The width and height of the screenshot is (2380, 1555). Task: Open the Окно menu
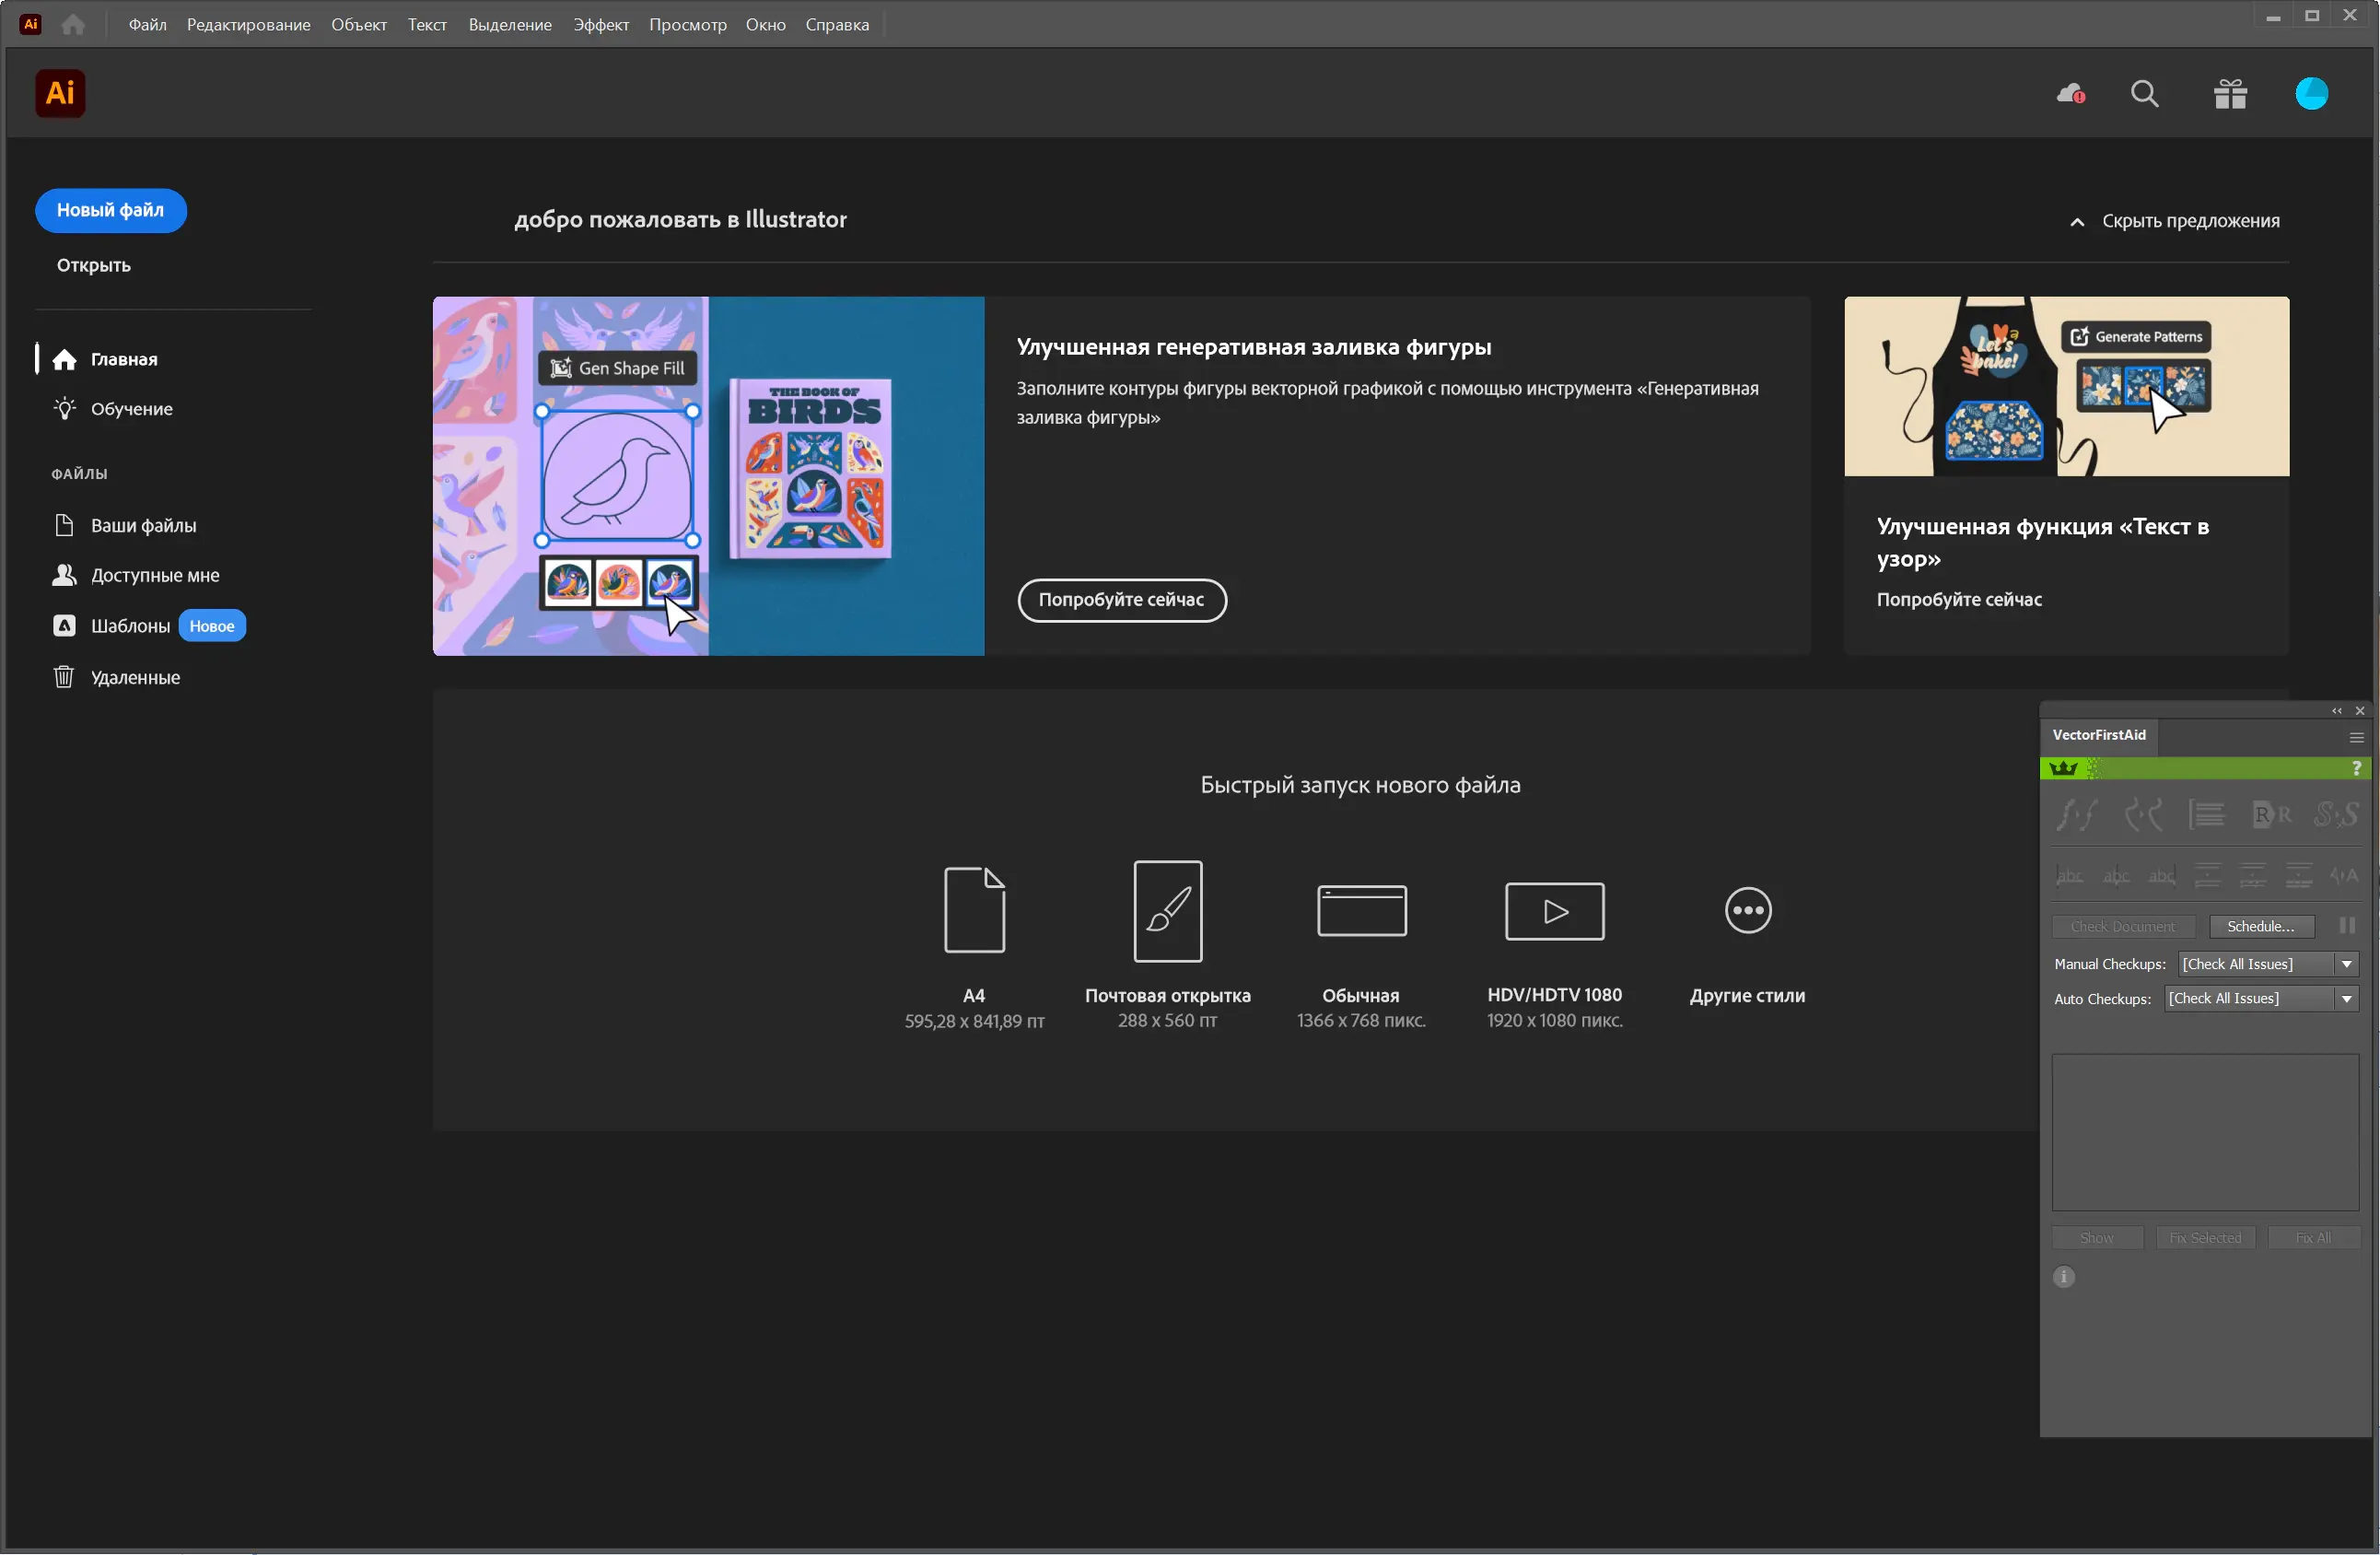point(765,25)
